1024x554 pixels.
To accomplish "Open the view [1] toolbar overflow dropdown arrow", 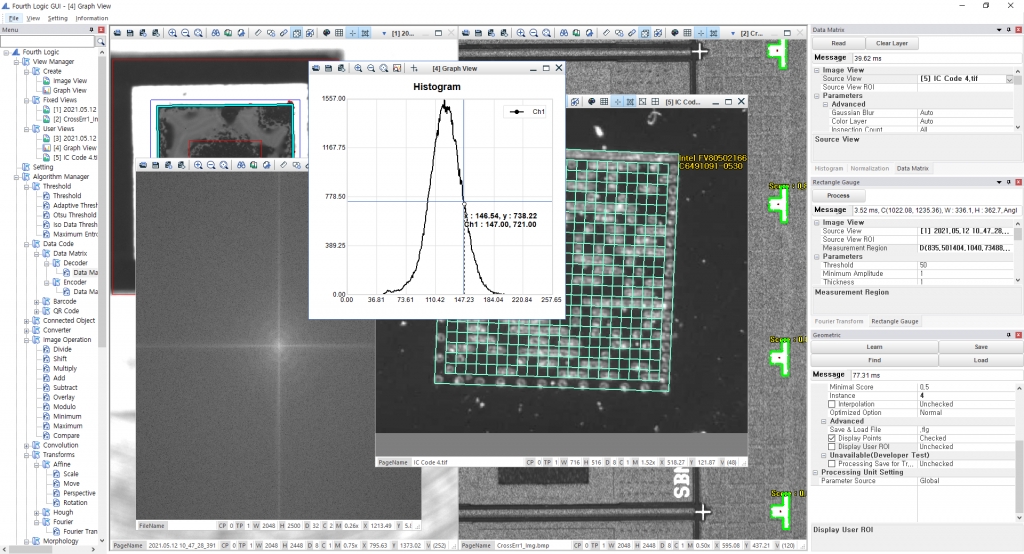I will [384, 33].
